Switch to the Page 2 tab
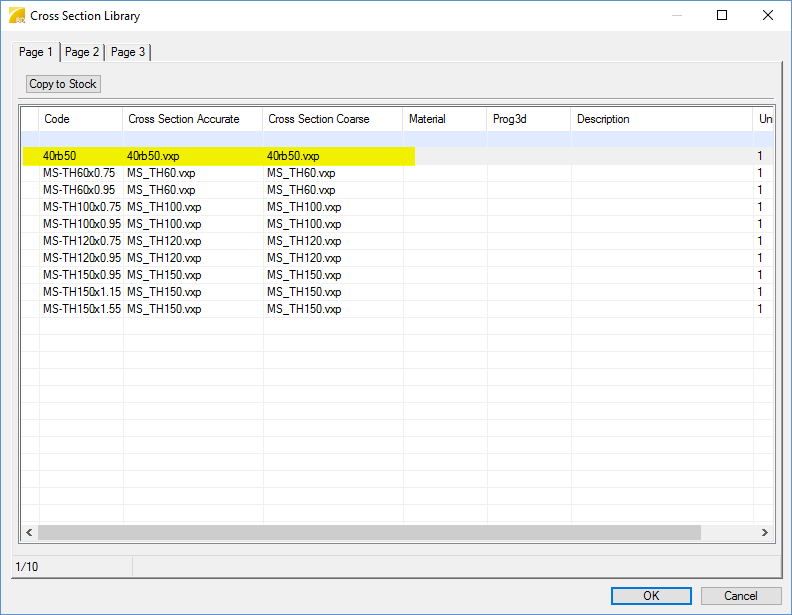 point(82,52)
